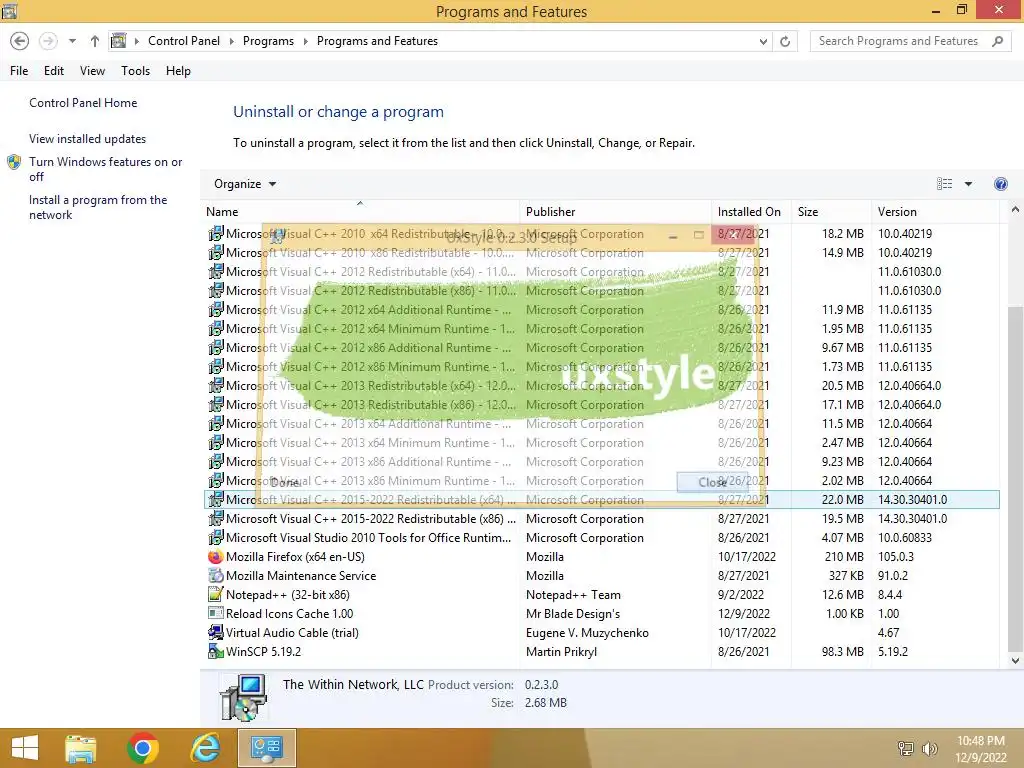The height and width of the screenshot is (768, 1024).
Task: Go up one level with Up arrow
Action: pyautogui.click(x=95, y=41)
